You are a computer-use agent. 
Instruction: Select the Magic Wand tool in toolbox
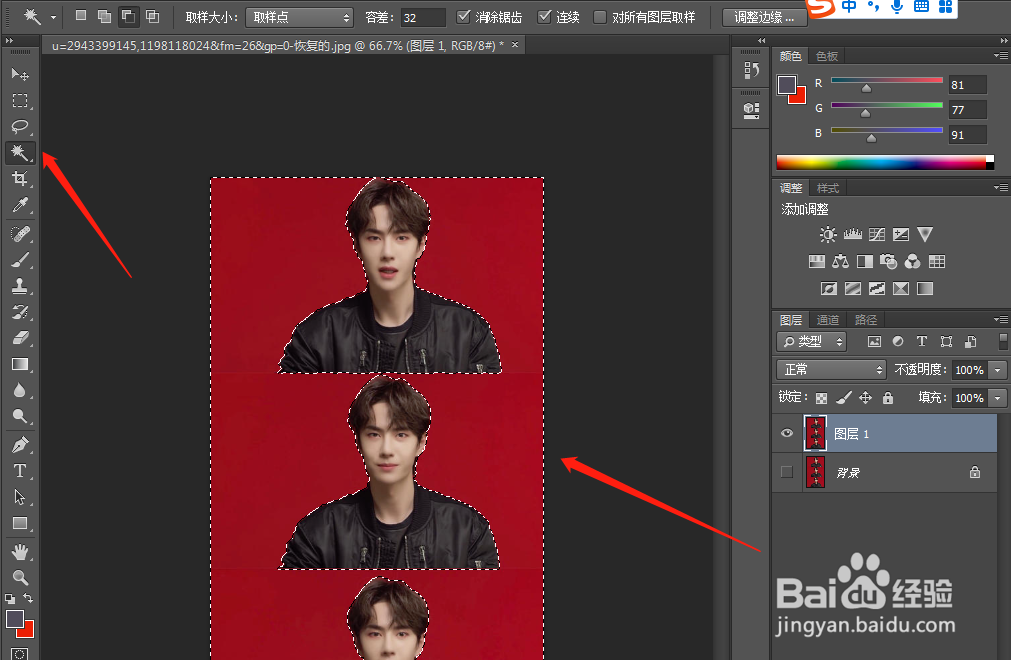(x=20, y=153)
